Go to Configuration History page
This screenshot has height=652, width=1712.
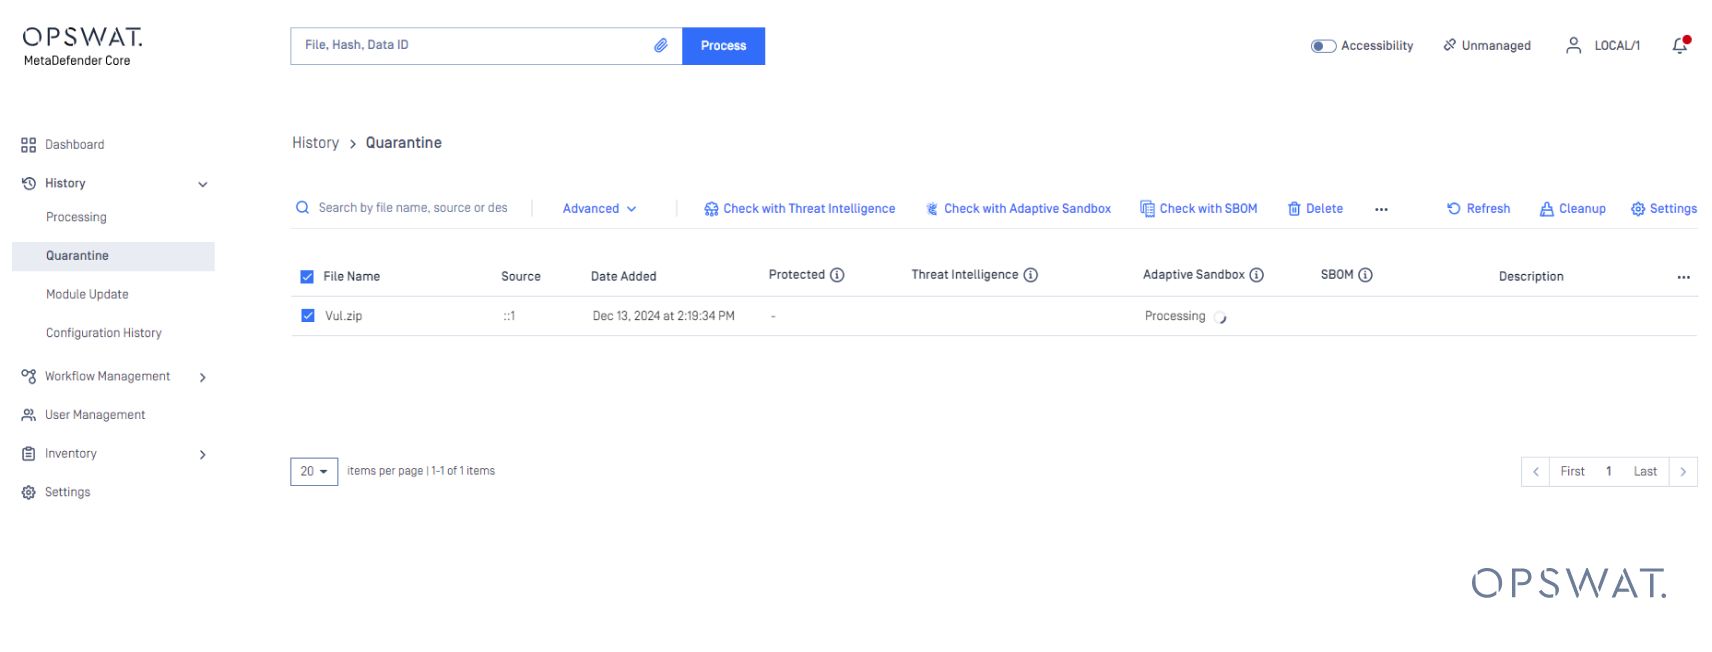[x=103, y=333]
